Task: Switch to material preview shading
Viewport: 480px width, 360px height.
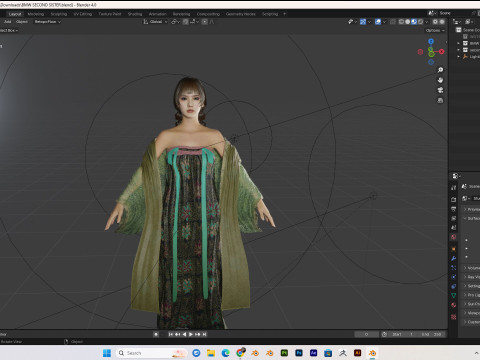Action: [414, 22]
